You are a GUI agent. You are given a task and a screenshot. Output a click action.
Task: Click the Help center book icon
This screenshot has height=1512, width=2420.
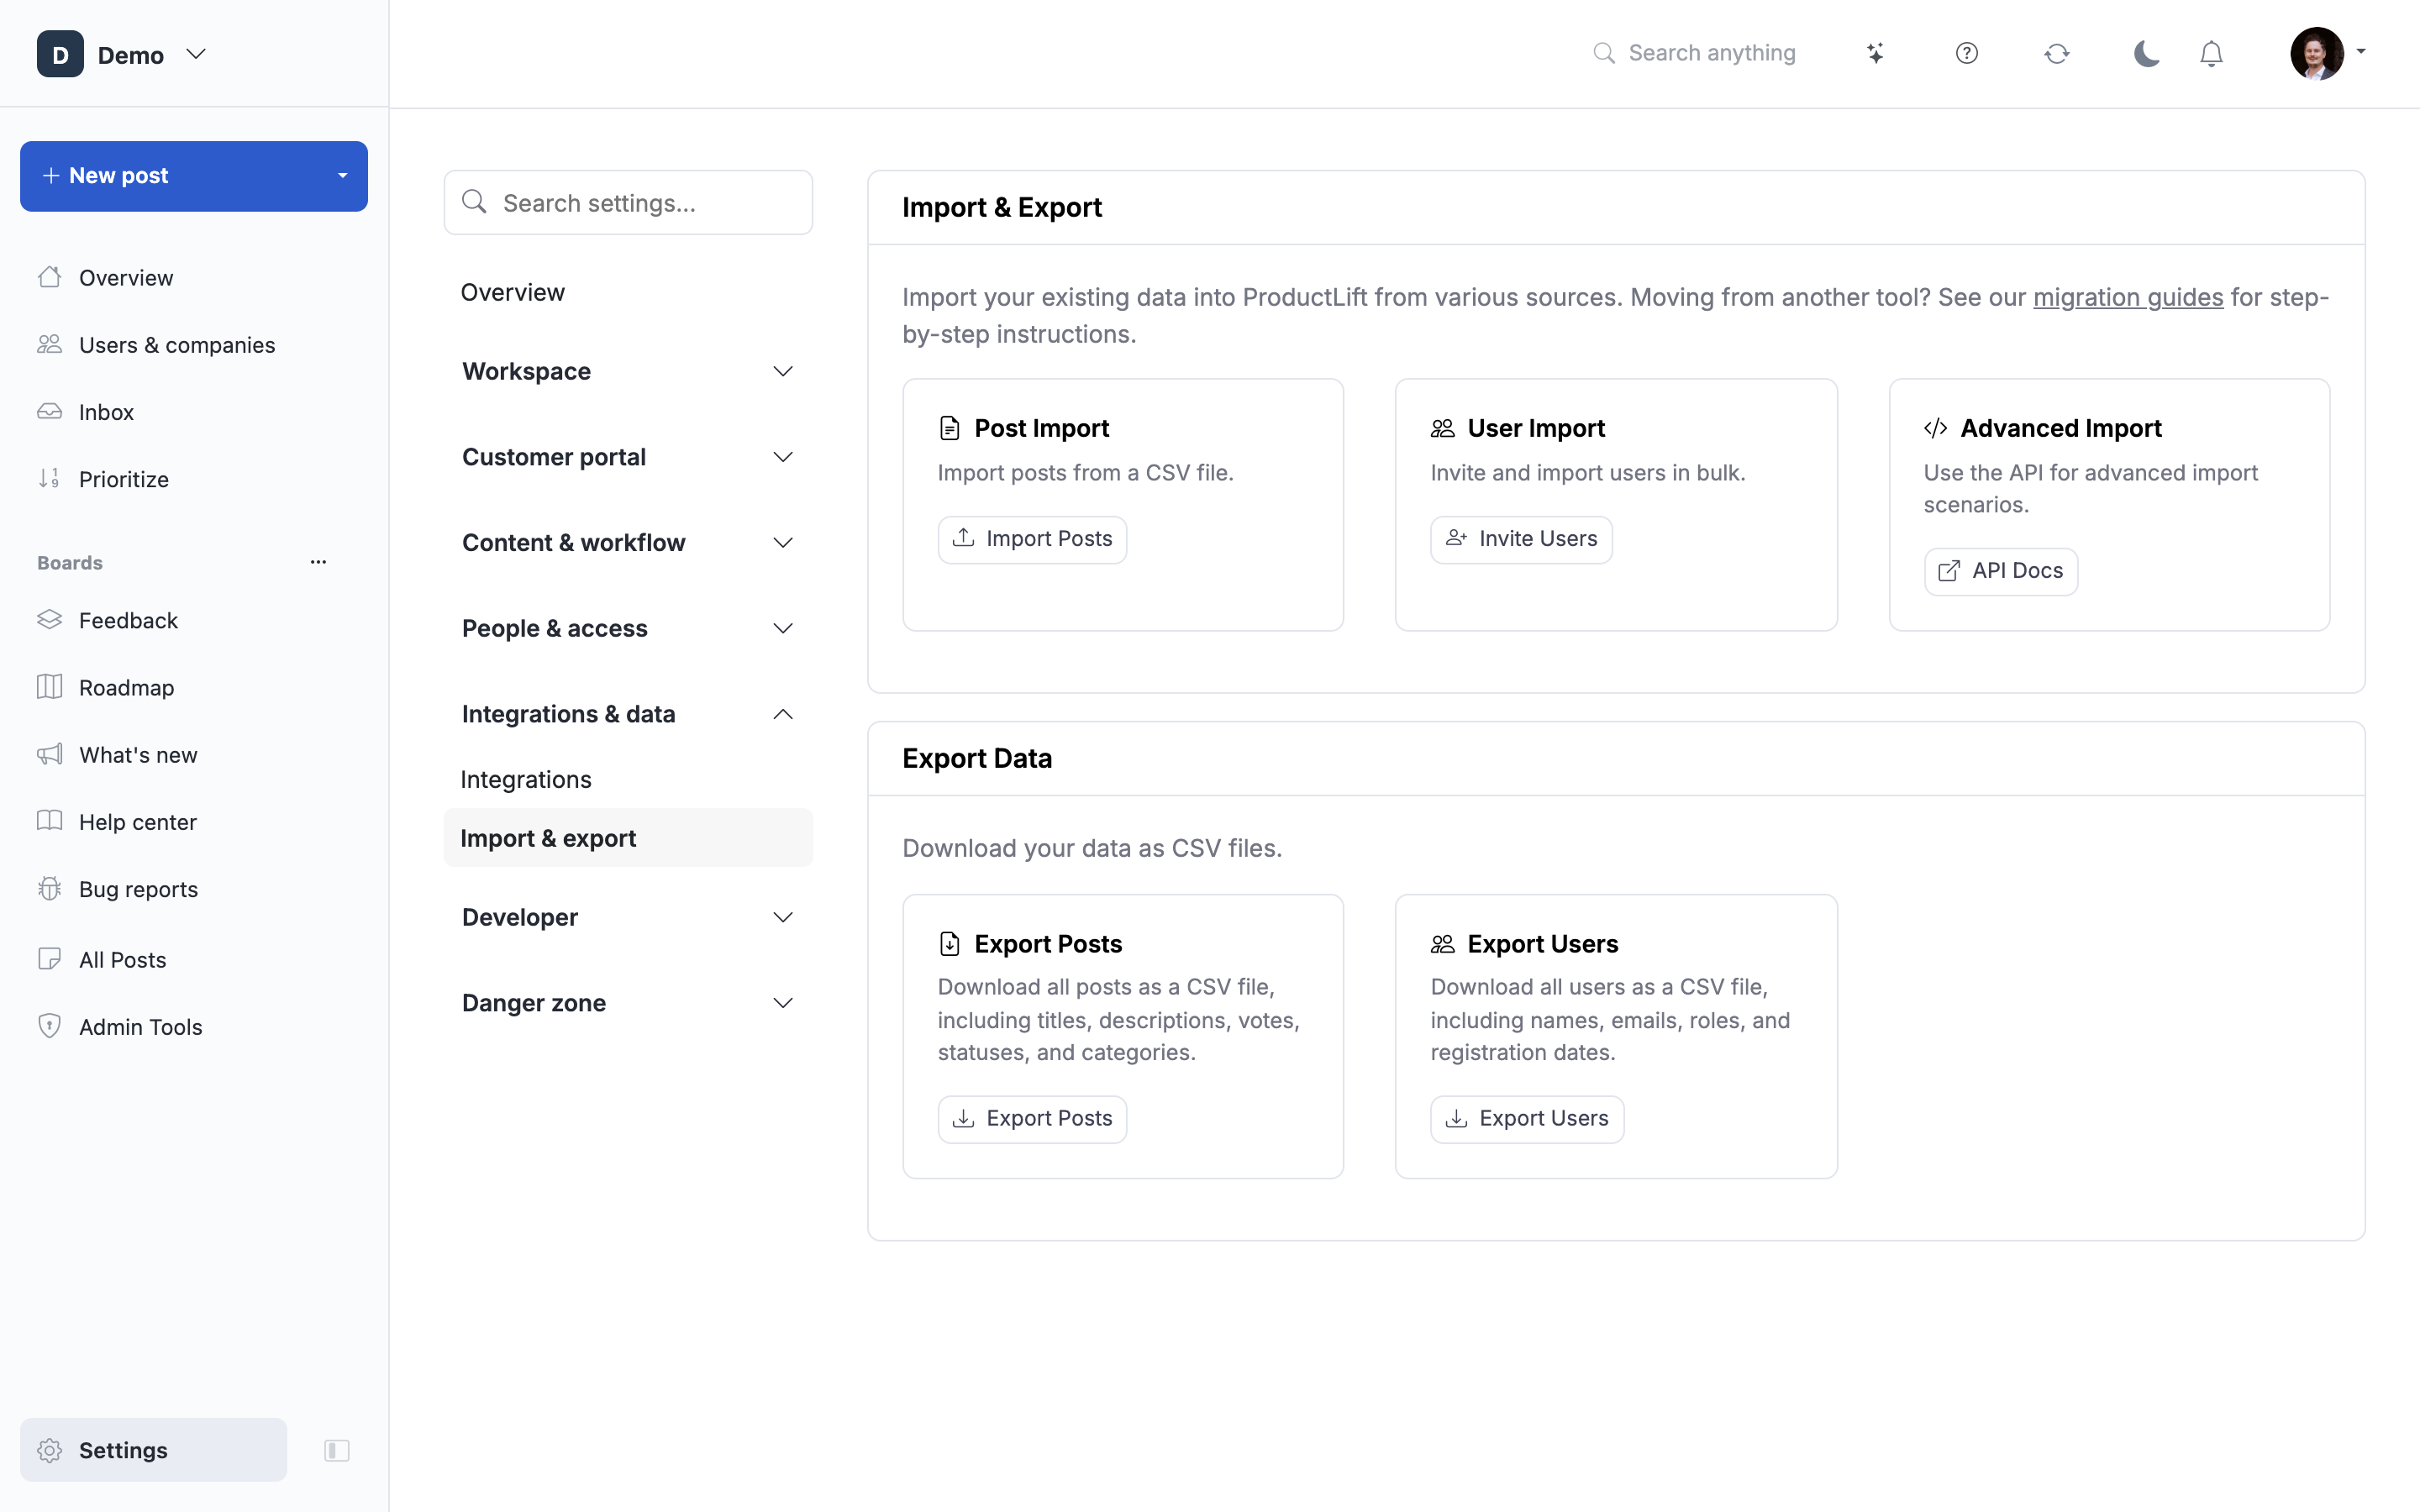[x=50, y=821]
